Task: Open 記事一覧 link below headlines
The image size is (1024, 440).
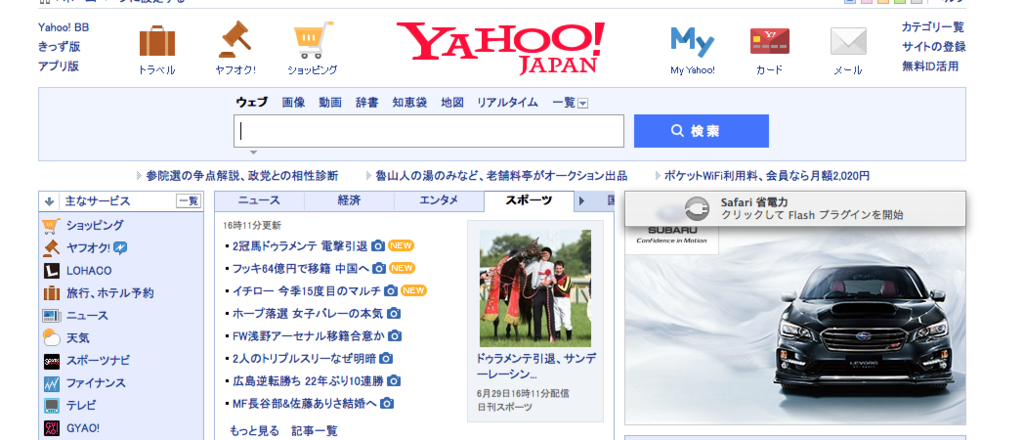Action: click(314, 431)
